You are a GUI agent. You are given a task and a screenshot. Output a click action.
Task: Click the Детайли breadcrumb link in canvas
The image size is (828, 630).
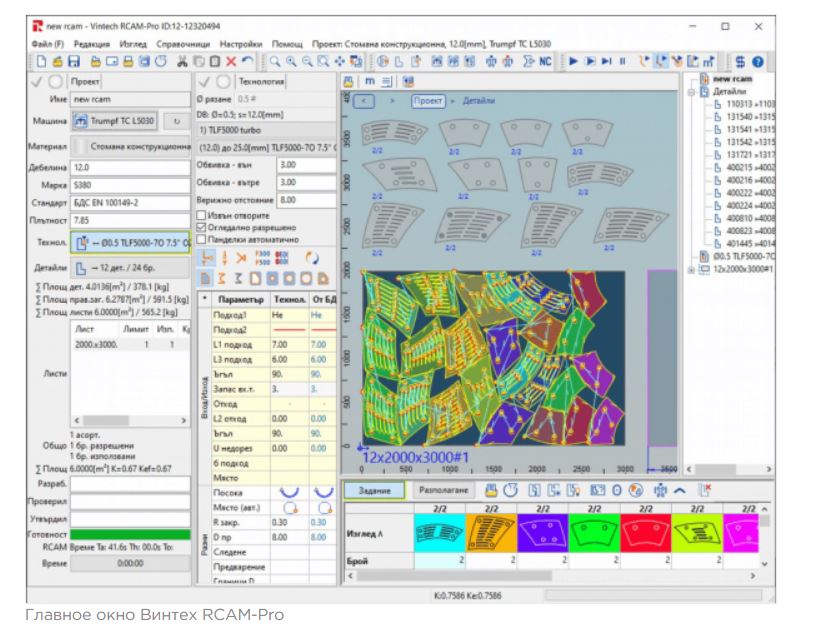(x=478, y=100)
